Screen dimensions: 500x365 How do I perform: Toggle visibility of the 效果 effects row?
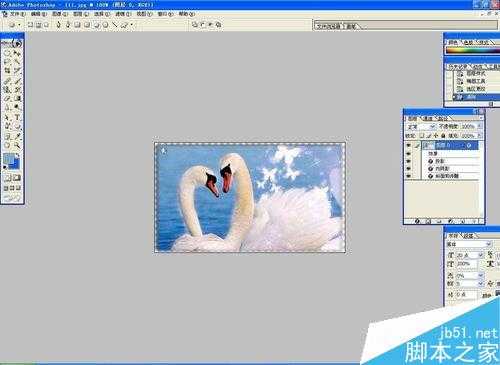(409, 154)
